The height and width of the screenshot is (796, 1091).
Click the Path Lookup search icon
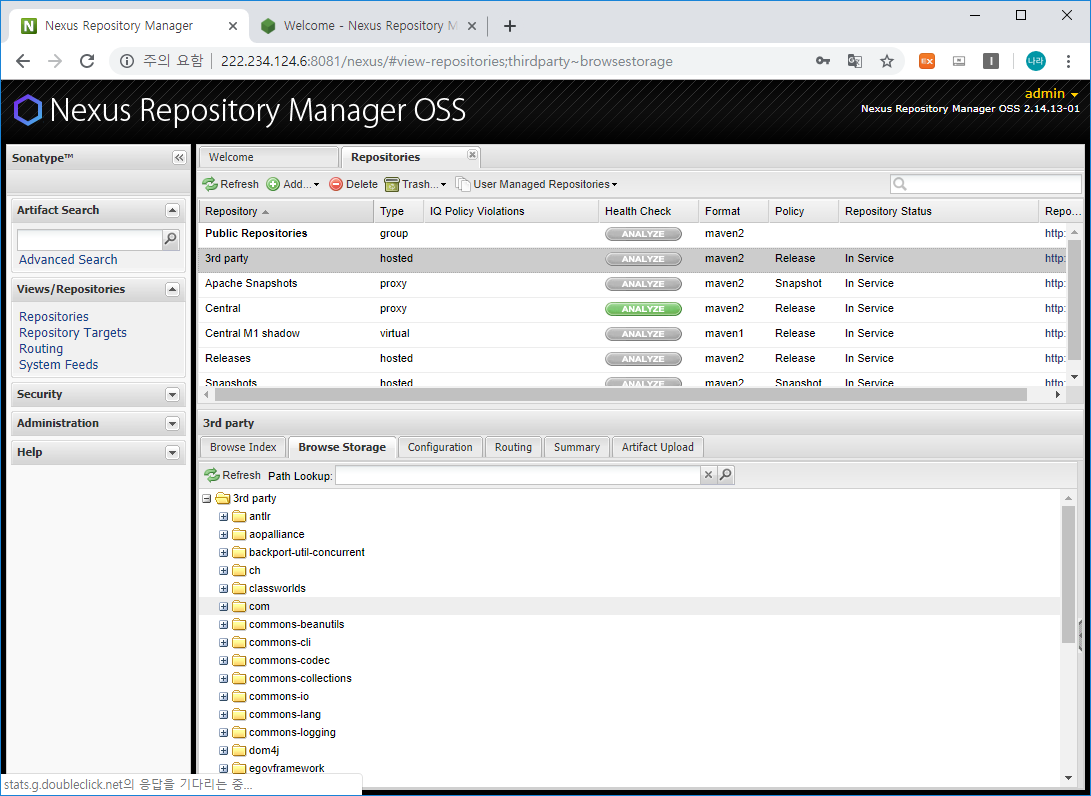(x=725, y=475)
